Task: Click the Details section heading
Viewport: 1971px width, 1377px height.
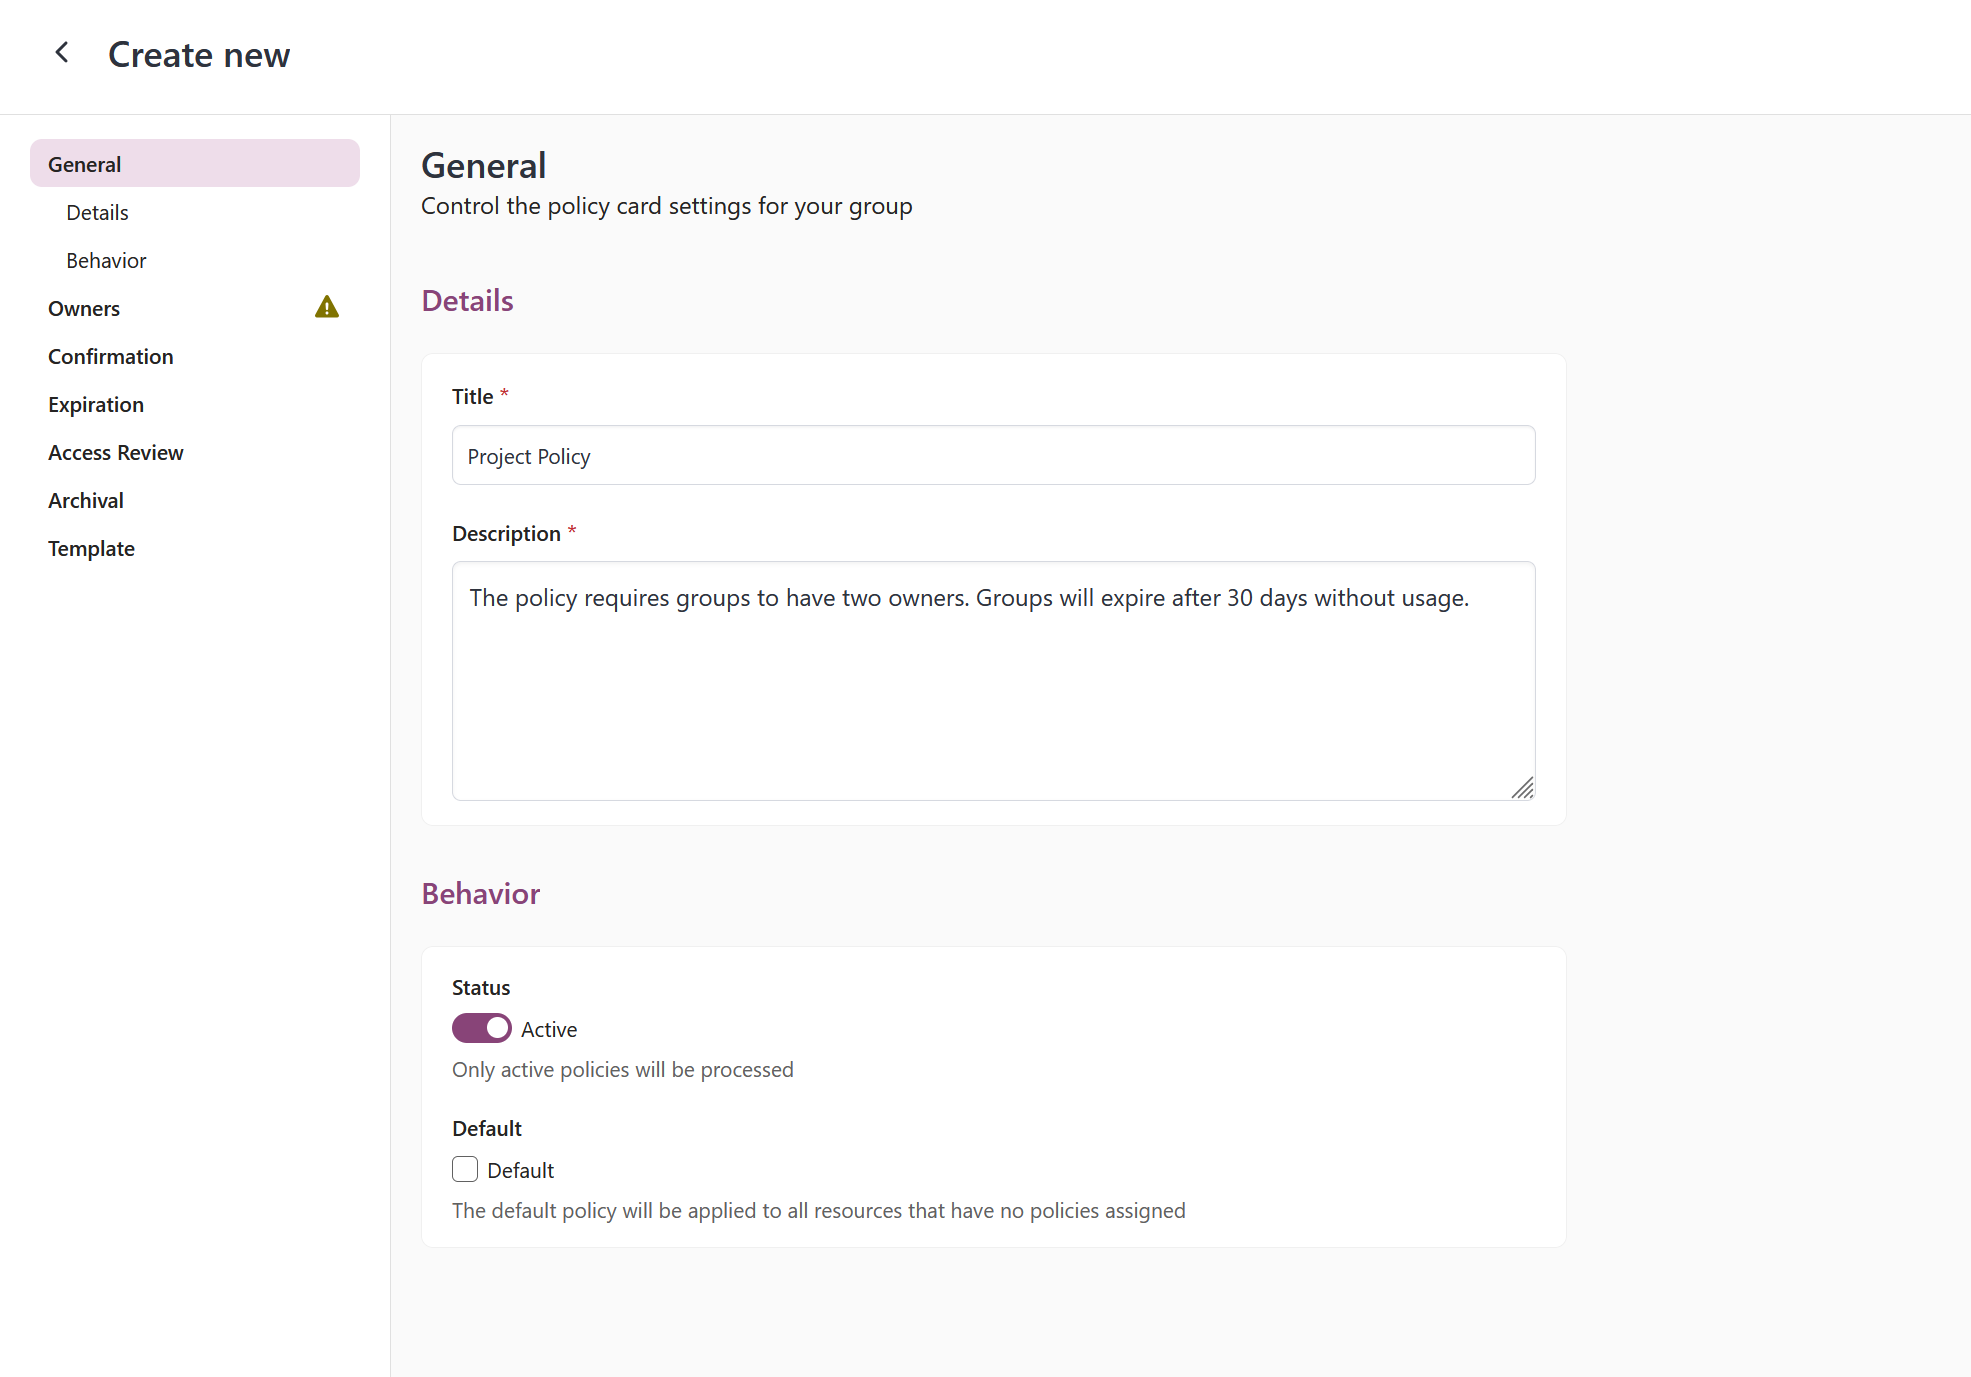Action: pos(467,301)
